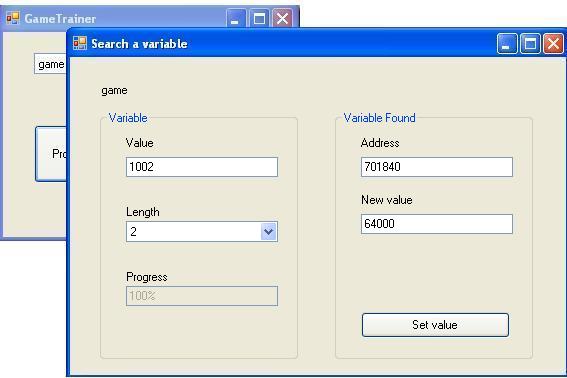
Task: Minimize the GameTrainer window
Action: pos(235,18)
